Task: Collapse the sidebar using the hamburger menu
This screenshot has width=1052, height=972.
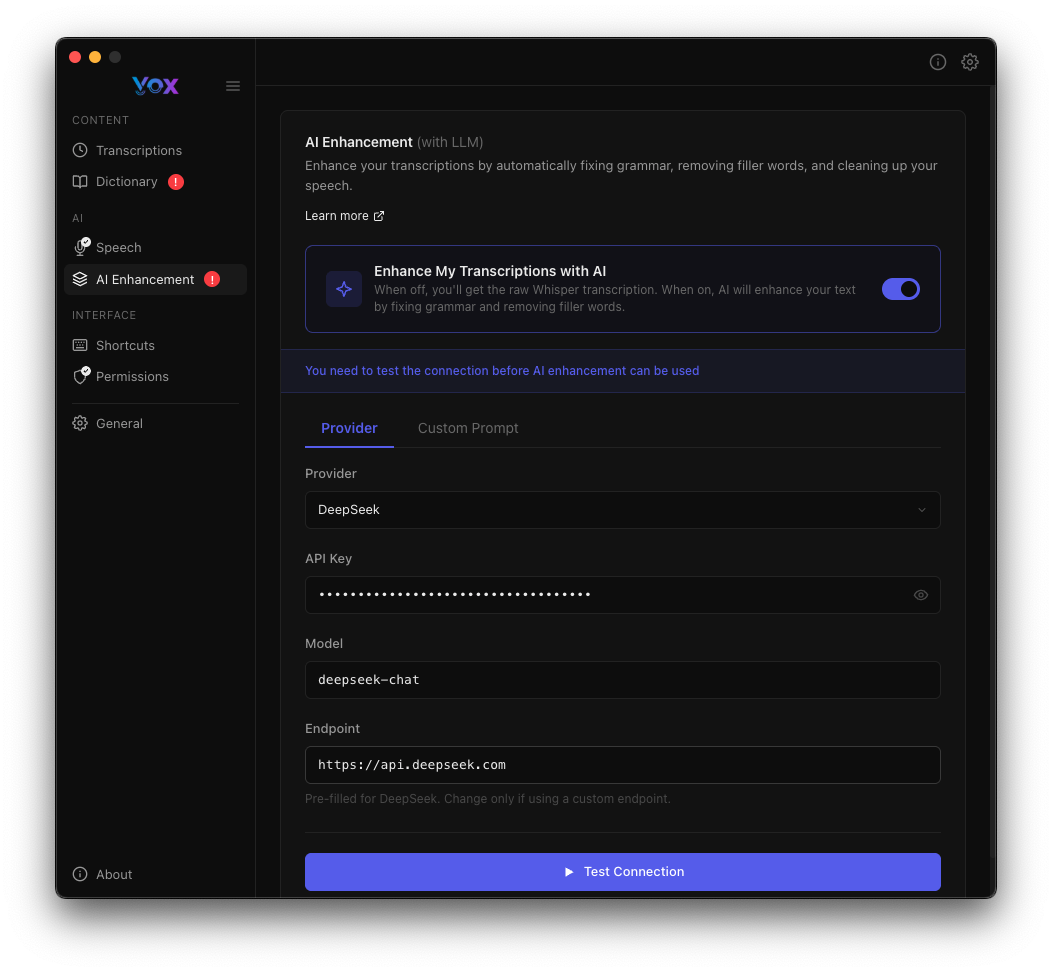Action: coord(233,85)
